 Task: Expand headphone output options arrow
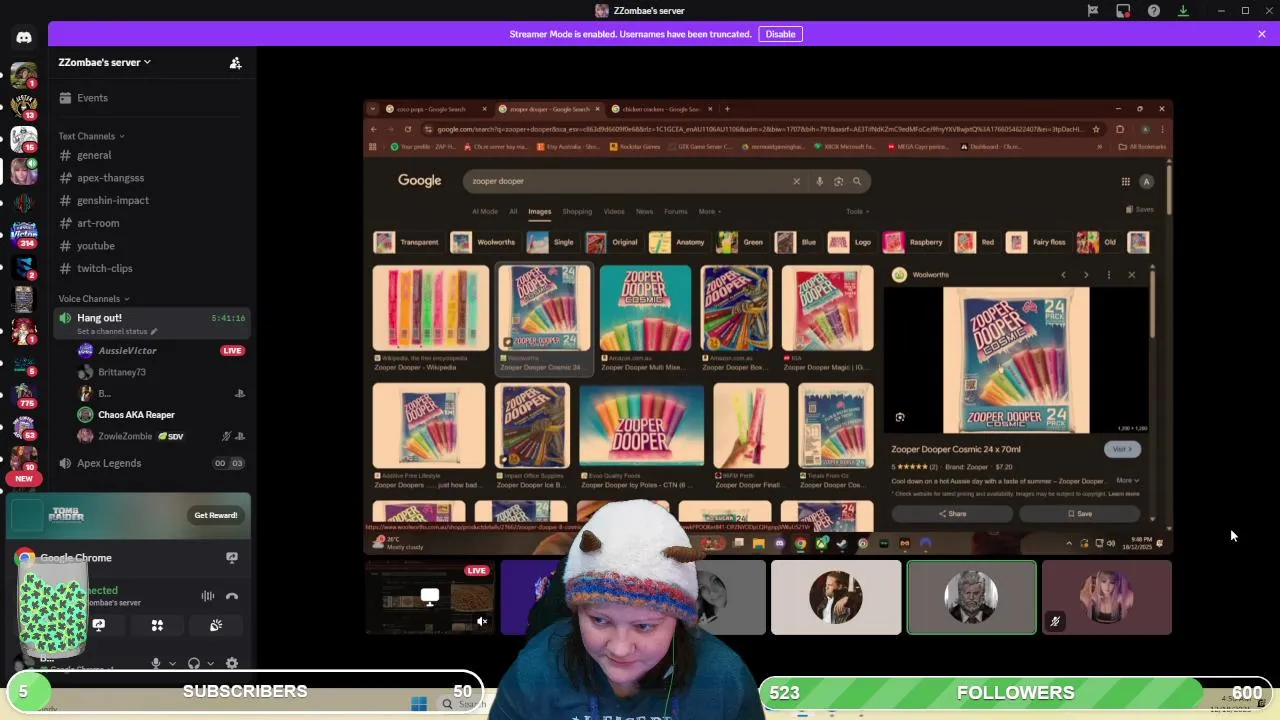210,663
